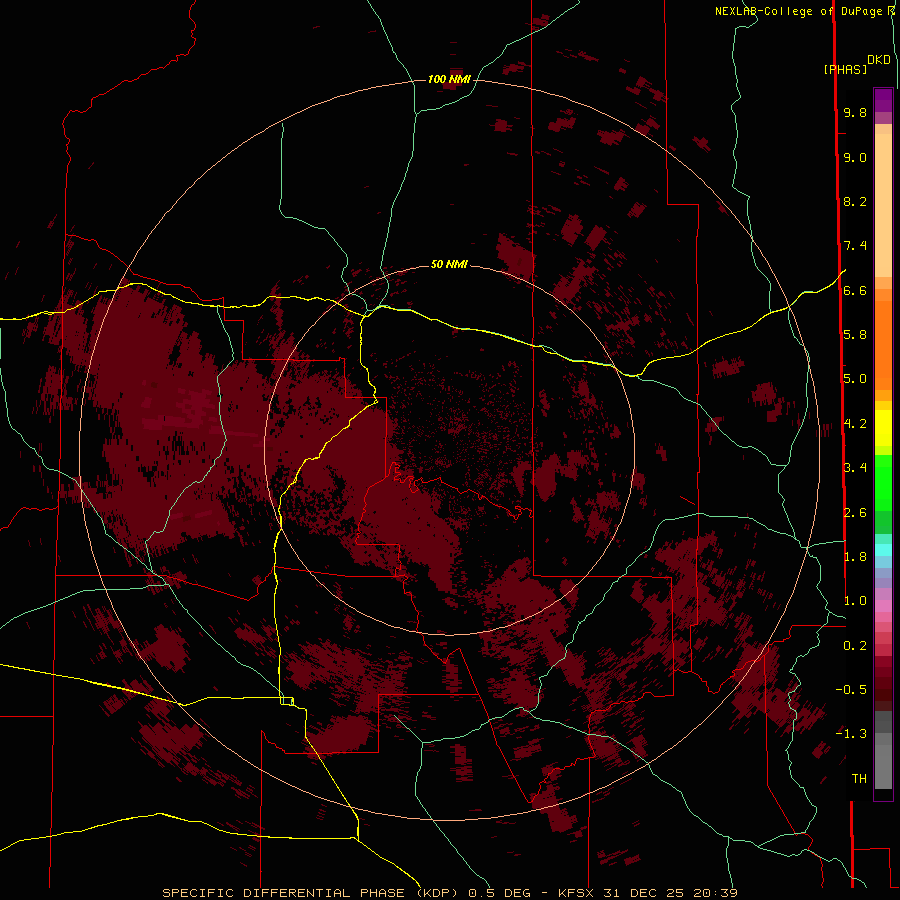
Task: Select the 1.0 legend value
Action: 855,601
